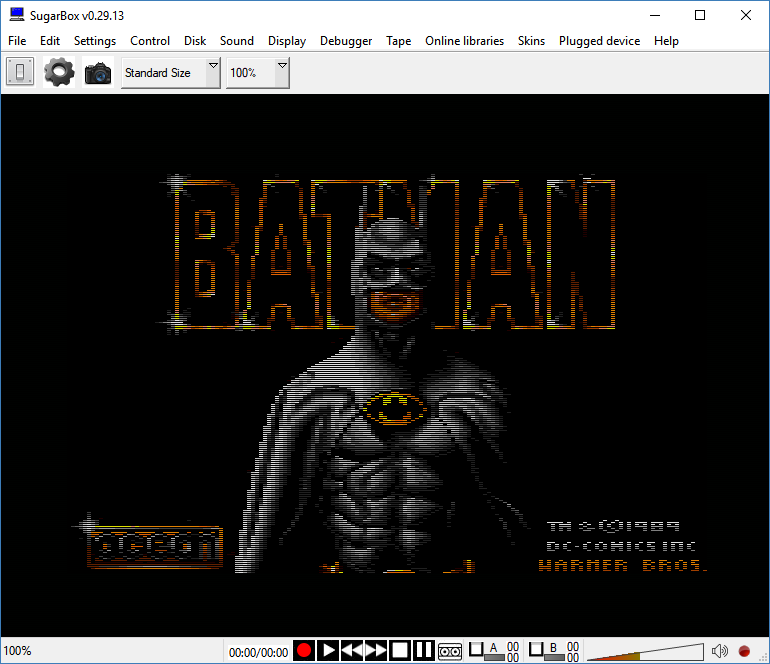Click the drive B disk icon

pyautogui.click(x=553, y=651)
